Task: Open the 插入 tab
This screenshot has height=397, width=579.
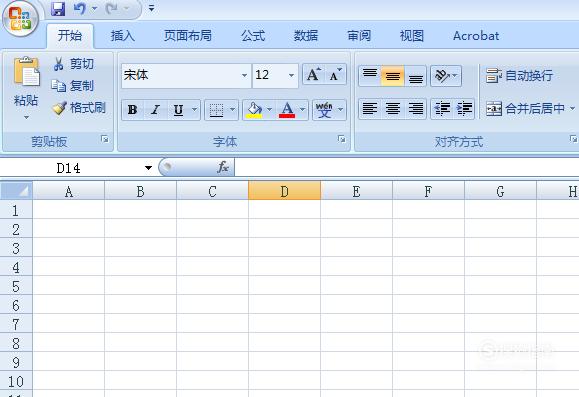Action: tap(123, 36)
